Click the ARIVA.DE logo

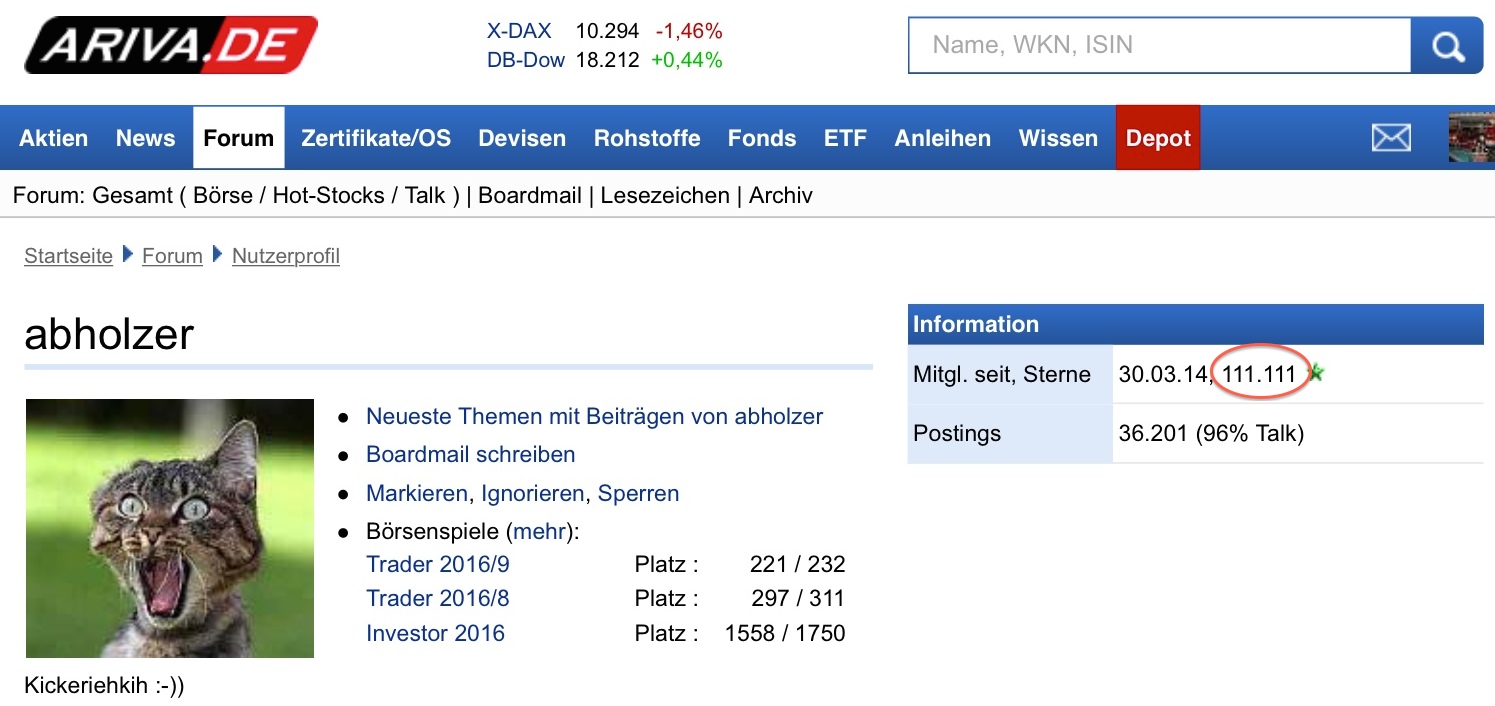click(171, 45)
